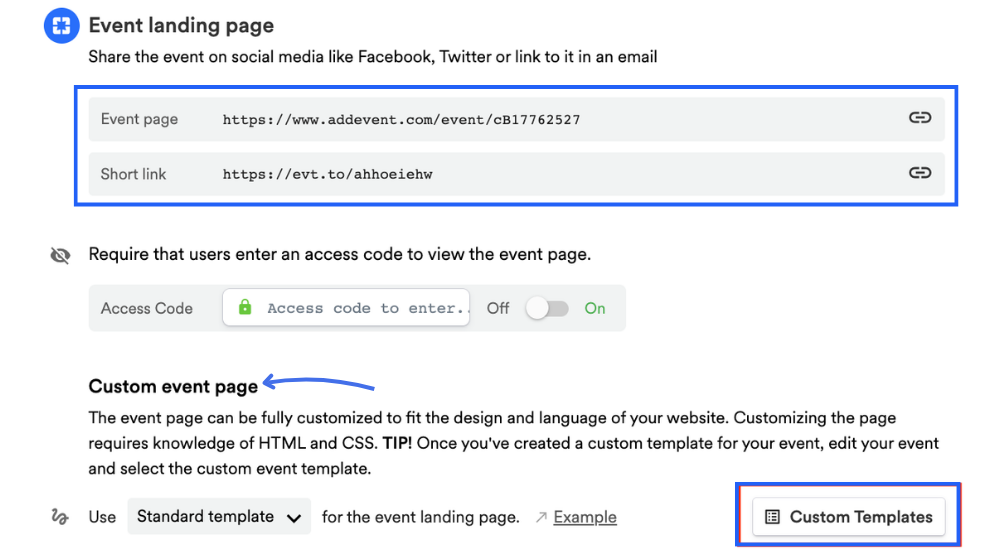Select the green On label
This screenshot has width=1000, height=550.
pyautogui.click(x=595, y=308)
